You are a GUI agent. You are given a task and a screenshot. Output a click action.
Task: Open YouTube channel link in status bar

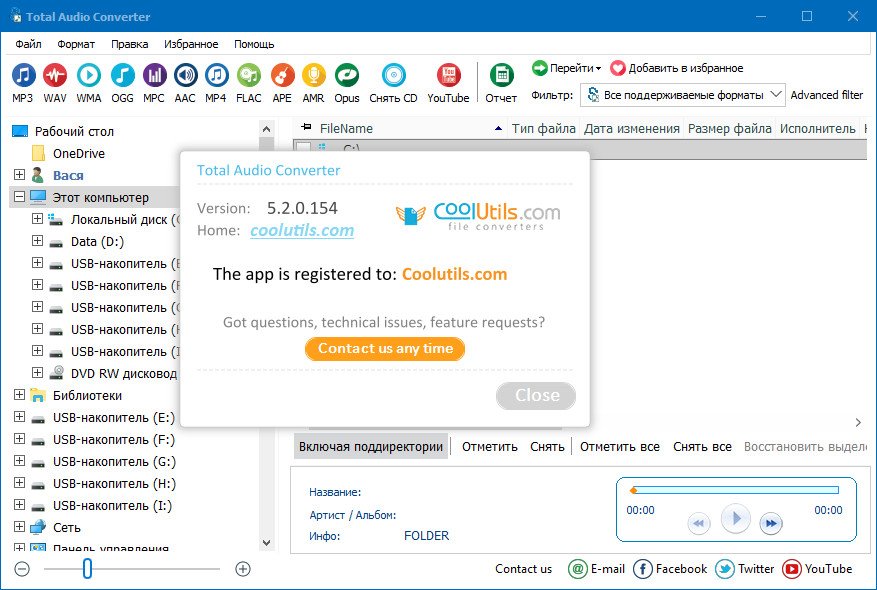[817, 569]
